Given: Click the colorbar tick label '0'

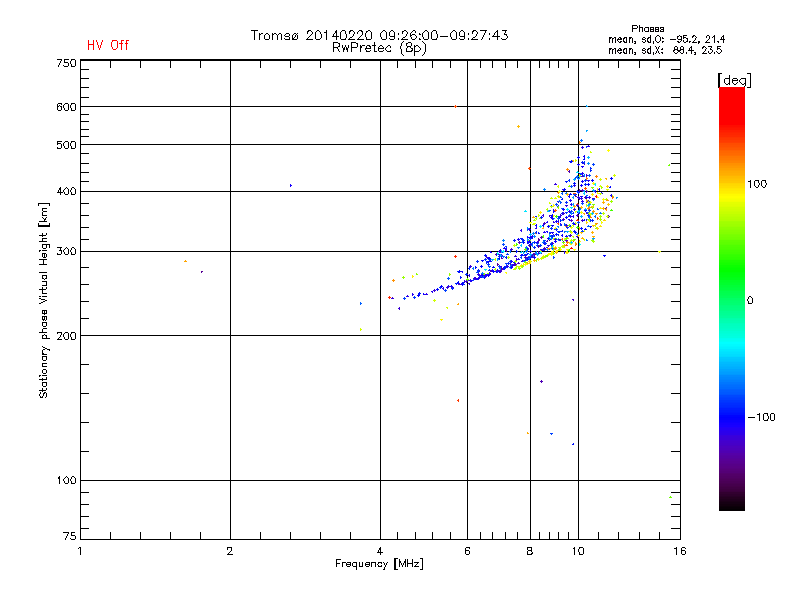Looking at the screenshot, I should [750, 301].
